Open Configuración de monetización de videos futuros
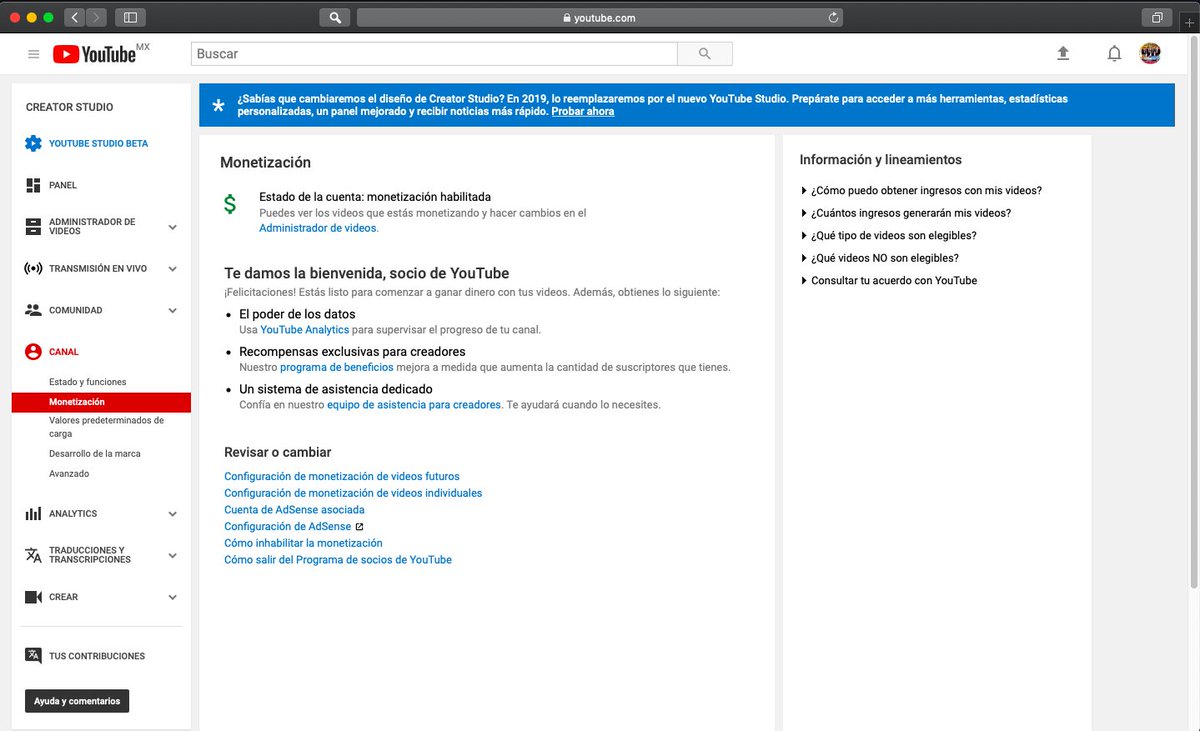 tap(342, 477)
